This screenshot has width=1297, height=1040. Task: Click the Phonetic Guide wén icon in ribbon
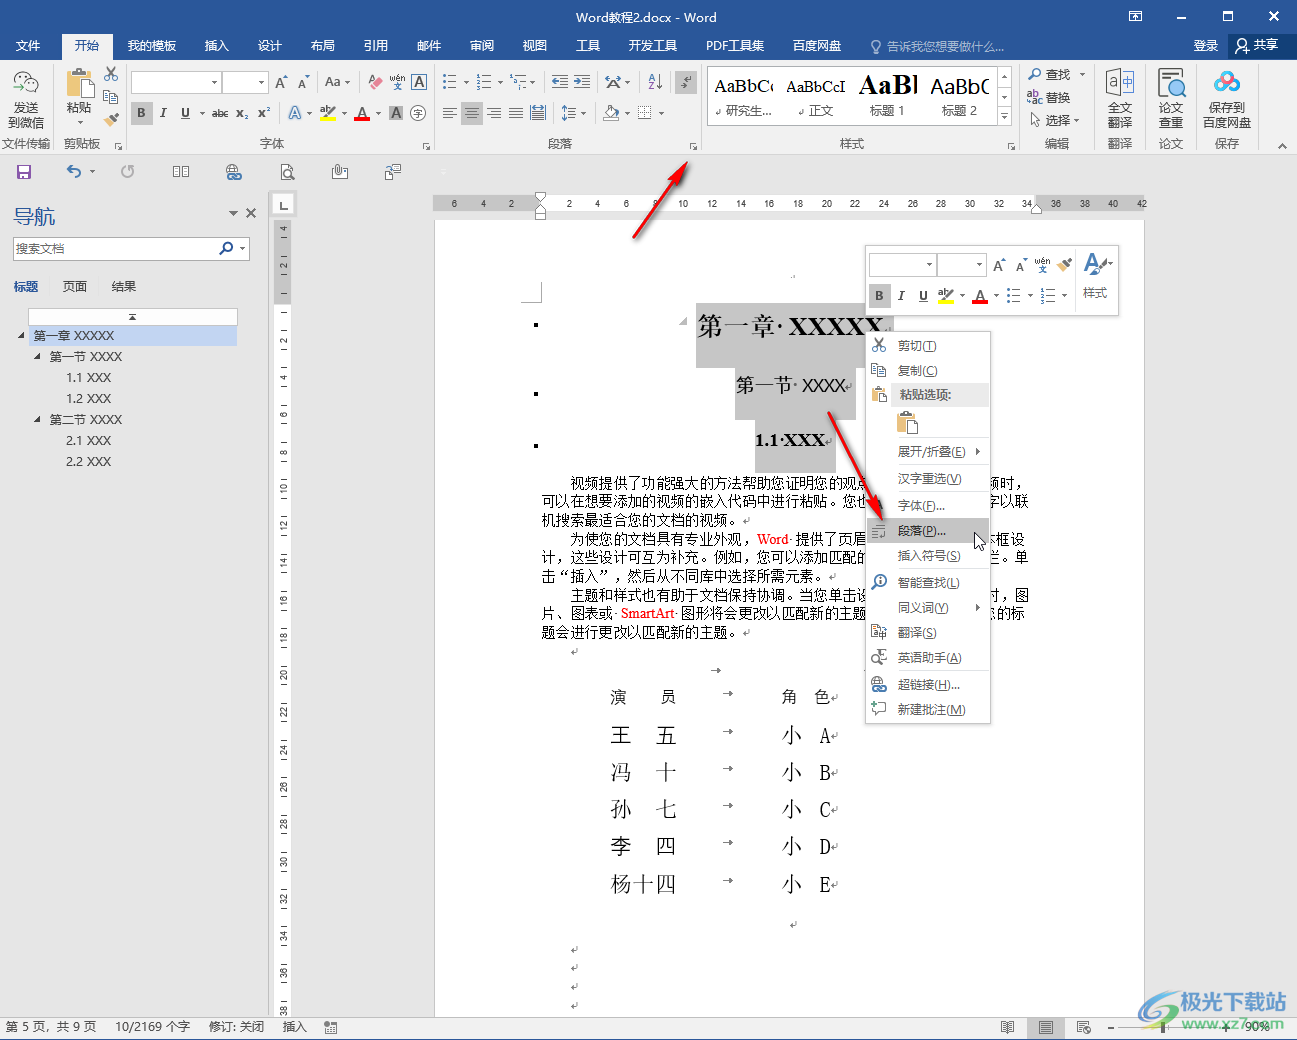pos(397,82)
